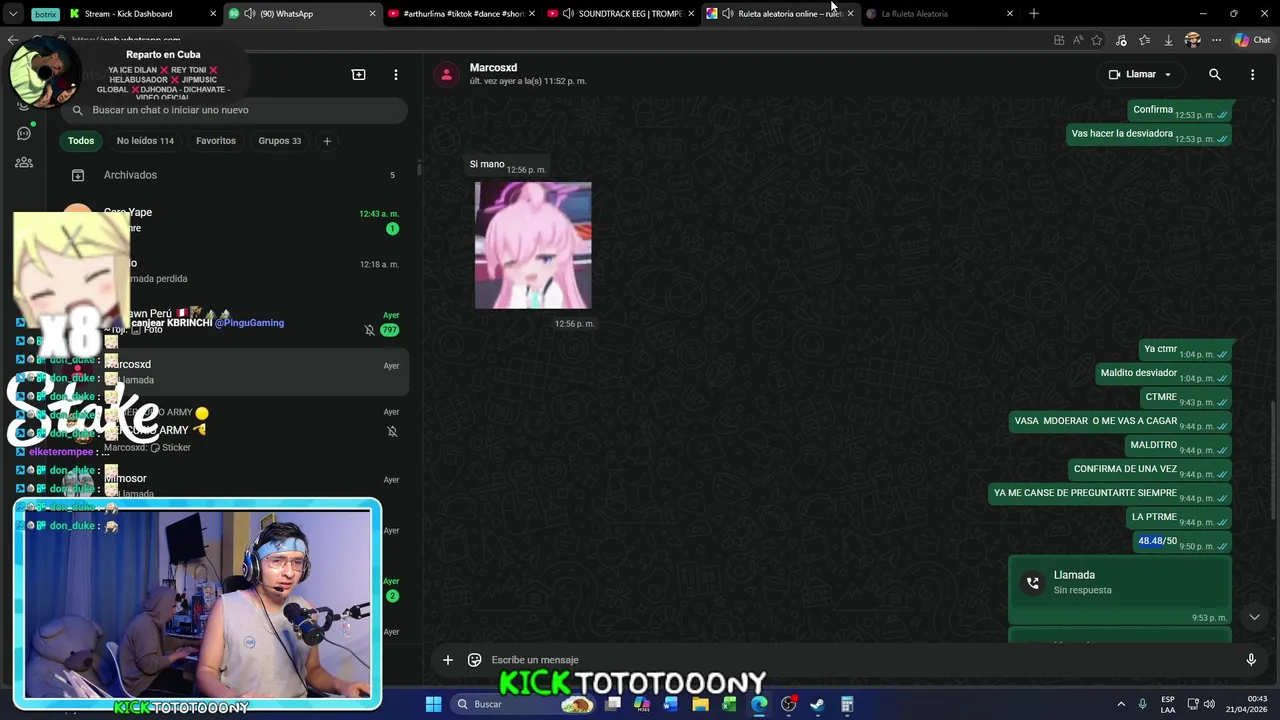Open File Explorer from the taskbar
The width and height of the screenshot is (1280, 720).
tap(700, 704)
